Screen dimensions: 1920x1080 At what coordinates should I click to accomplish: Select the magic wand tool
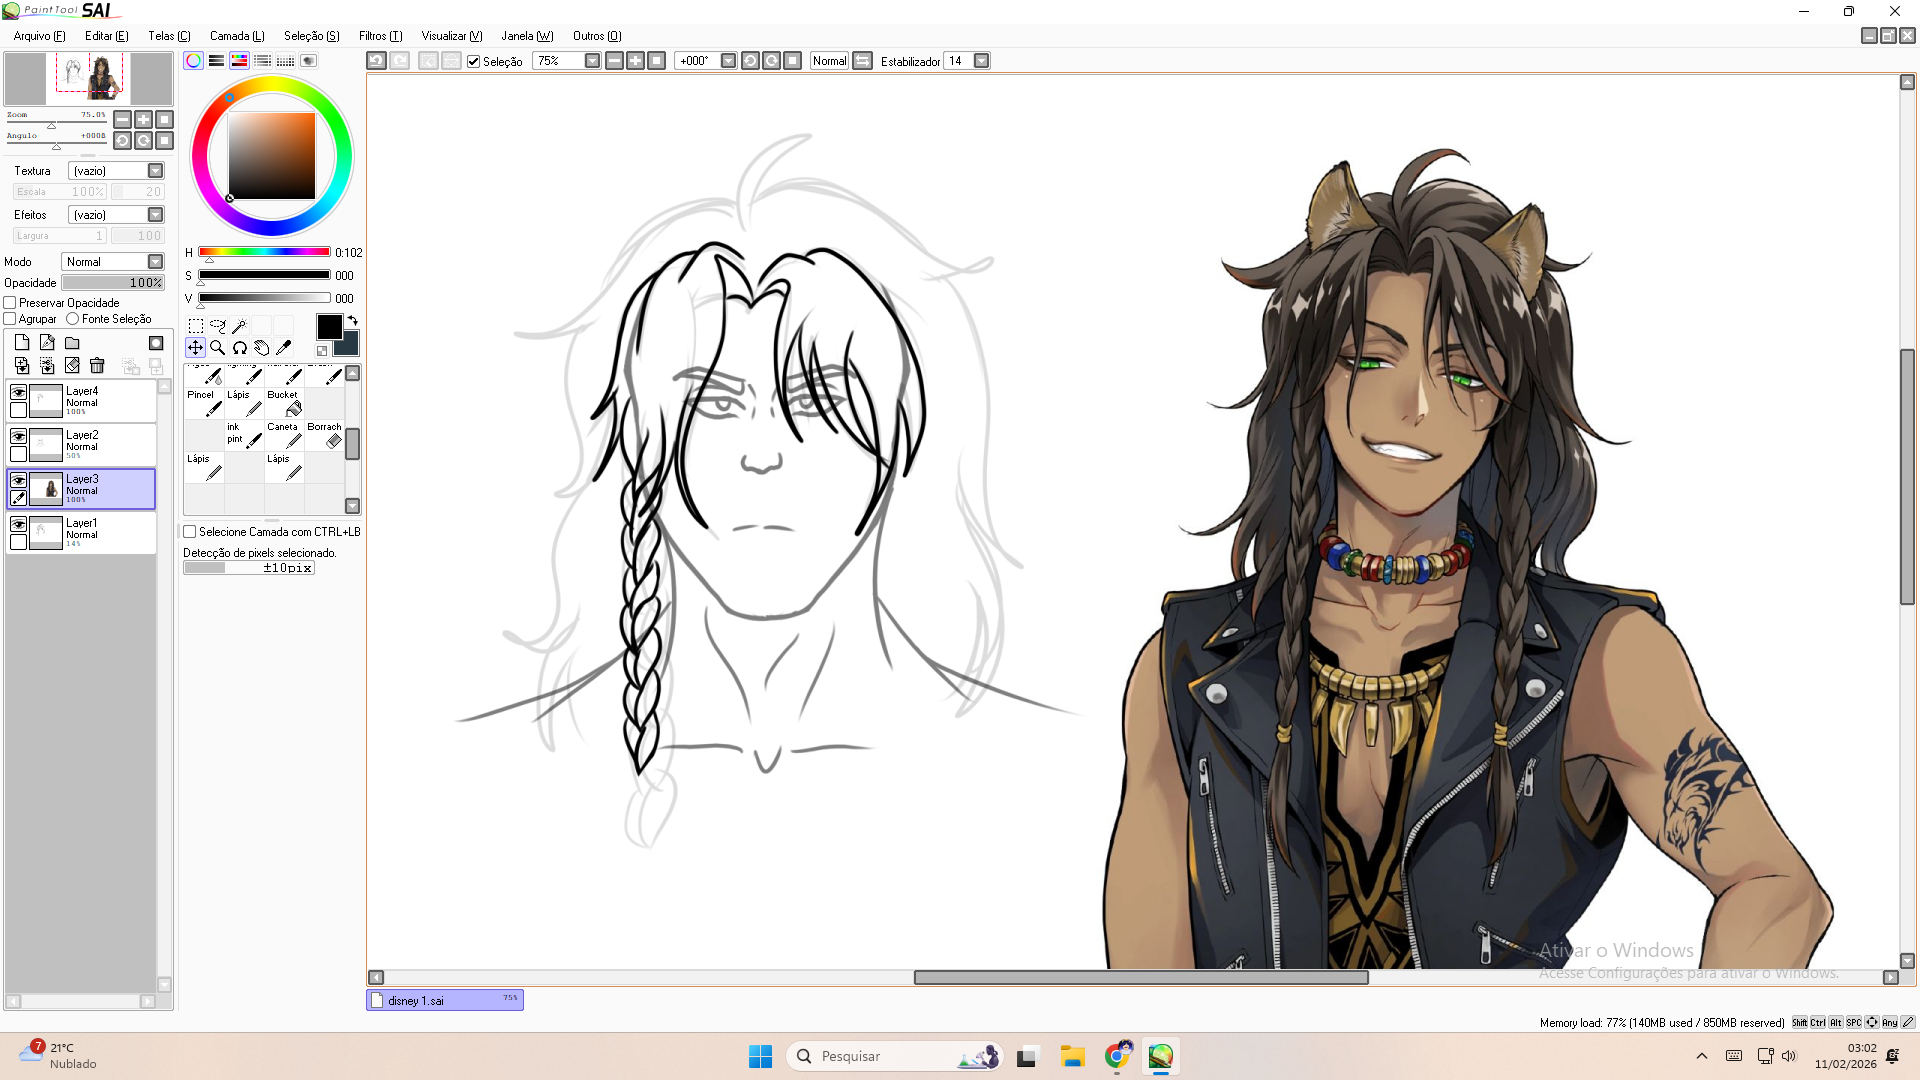(239, 326)
